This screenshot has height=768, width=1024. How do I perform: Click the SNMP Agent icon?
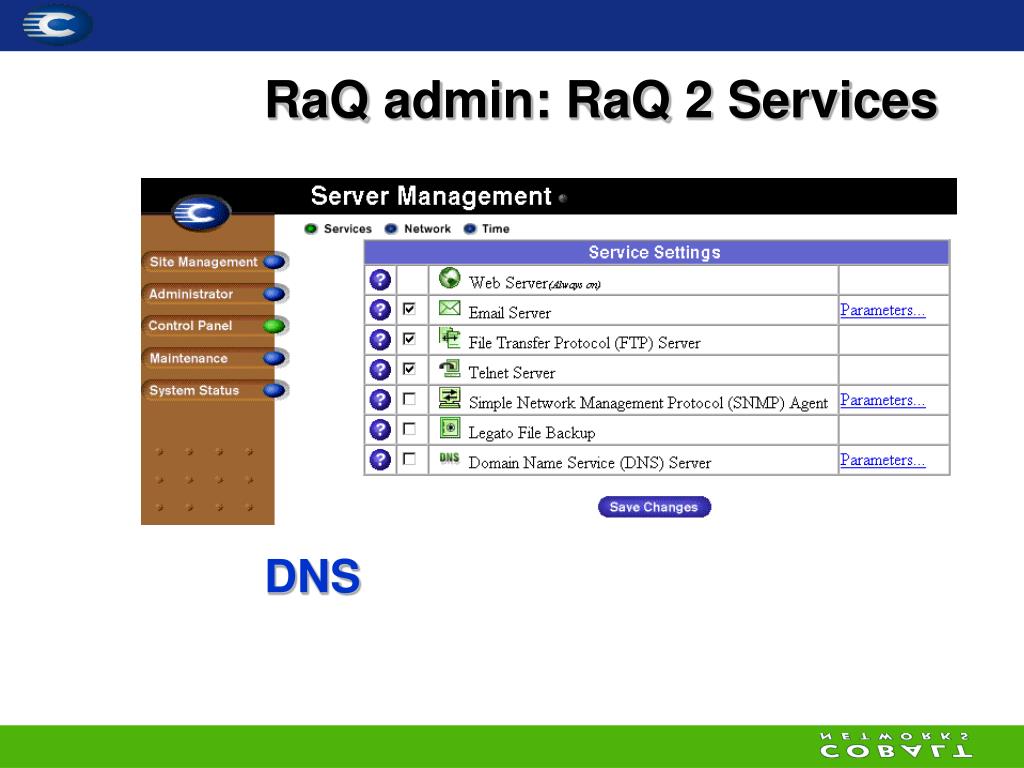coord(449,398)
